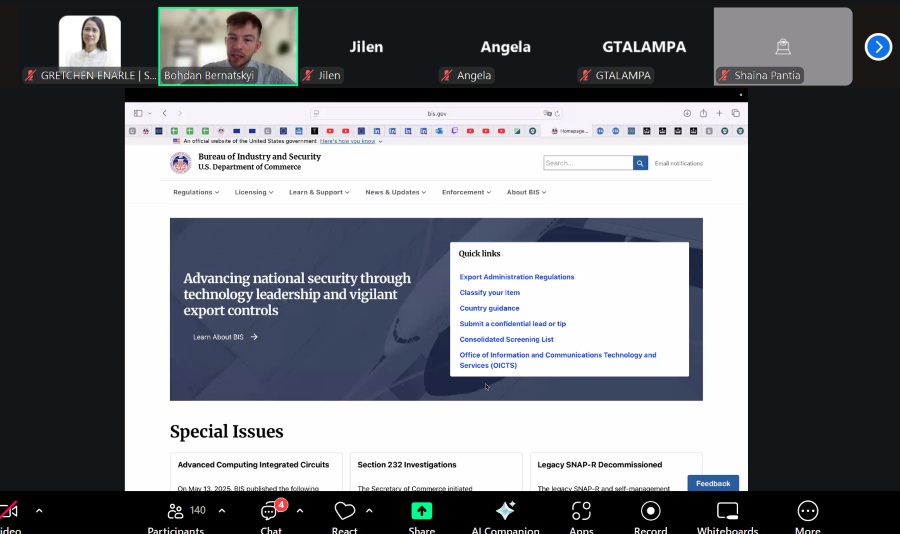900x534 pixels.
Task: Open Classify your item link
Action: (x=490, y=292)
